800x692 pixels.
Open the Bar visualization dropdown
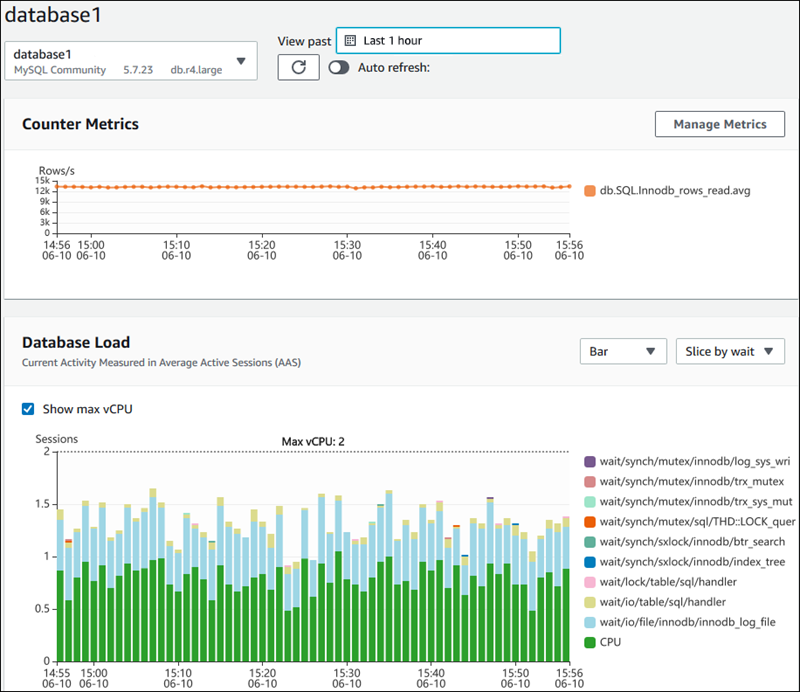click(623, 351)
